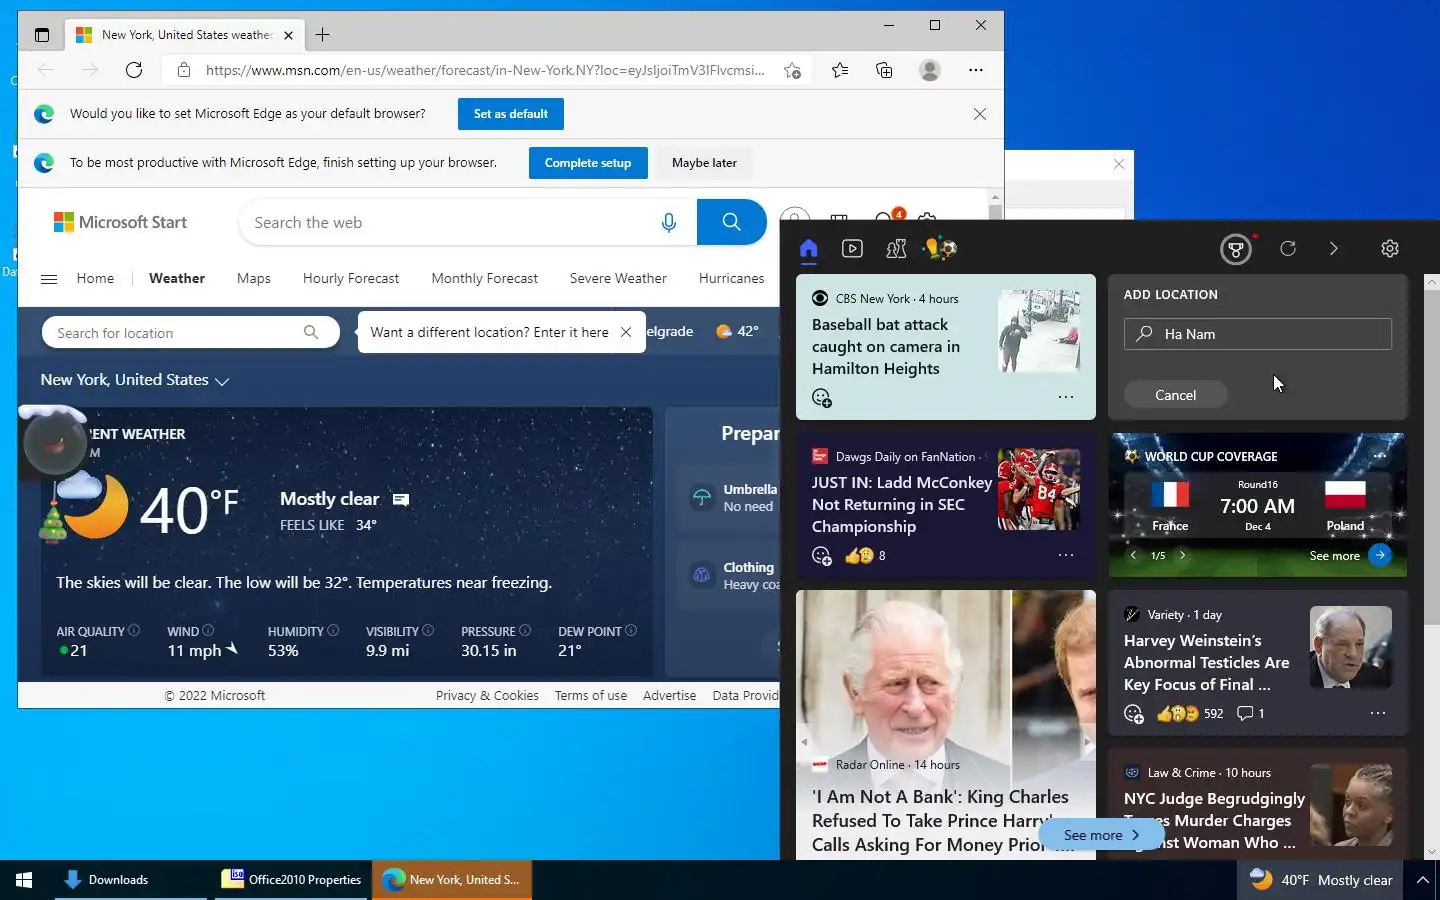
Task: Click the location search magnifier icon
Action: tap(311, 332)
